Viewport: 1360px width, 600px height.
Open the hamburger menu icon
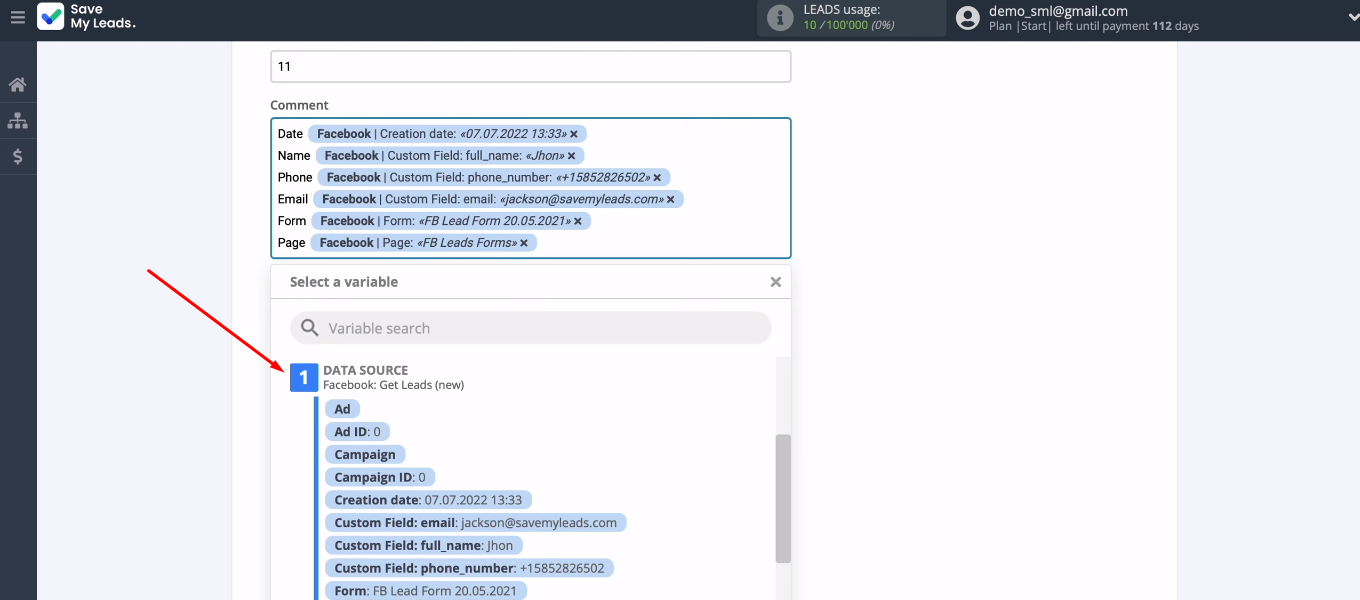(x=17, y=17)
